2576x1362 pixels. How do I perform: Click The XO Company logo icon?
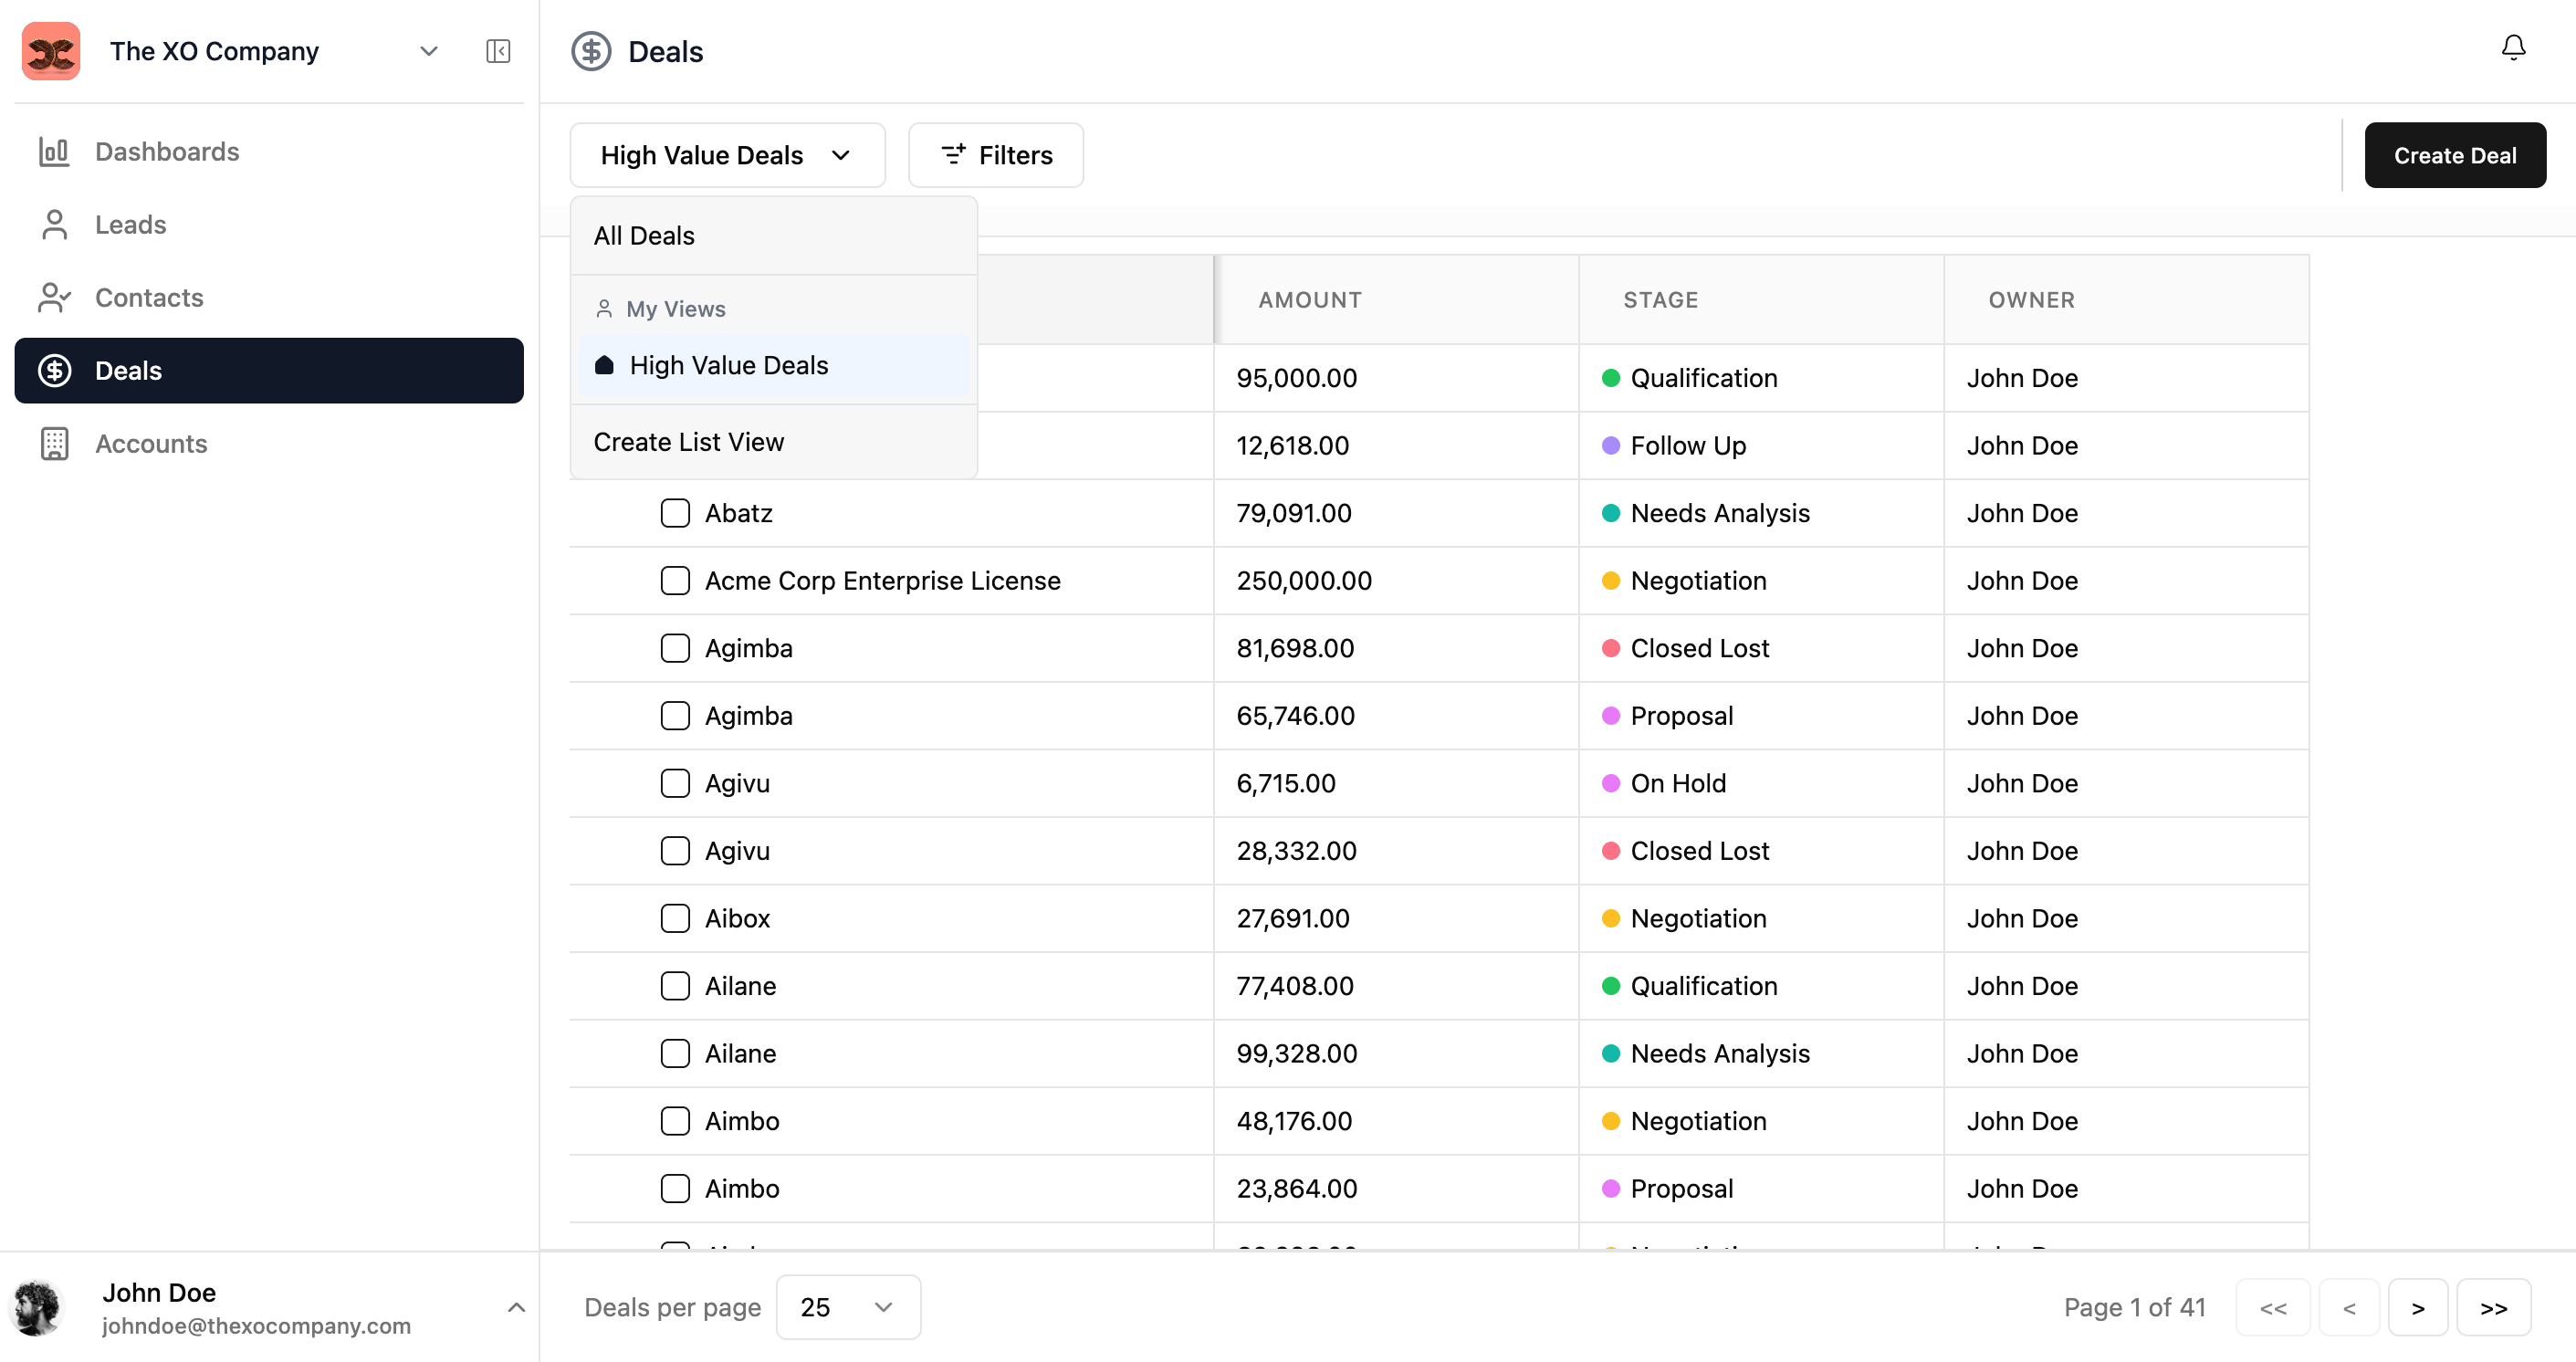point(51,51)
